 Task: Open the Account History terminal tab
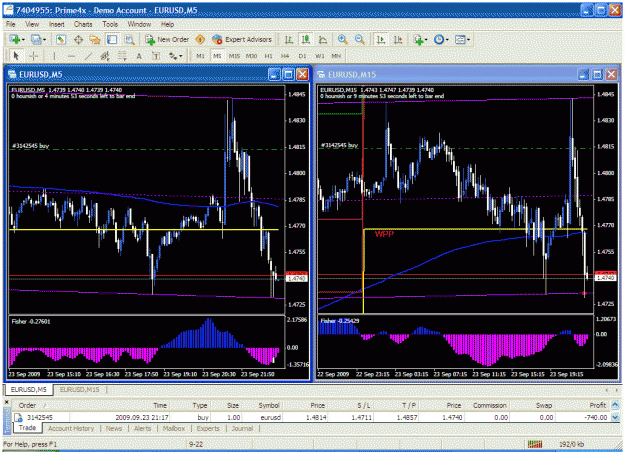coord(71,428)
